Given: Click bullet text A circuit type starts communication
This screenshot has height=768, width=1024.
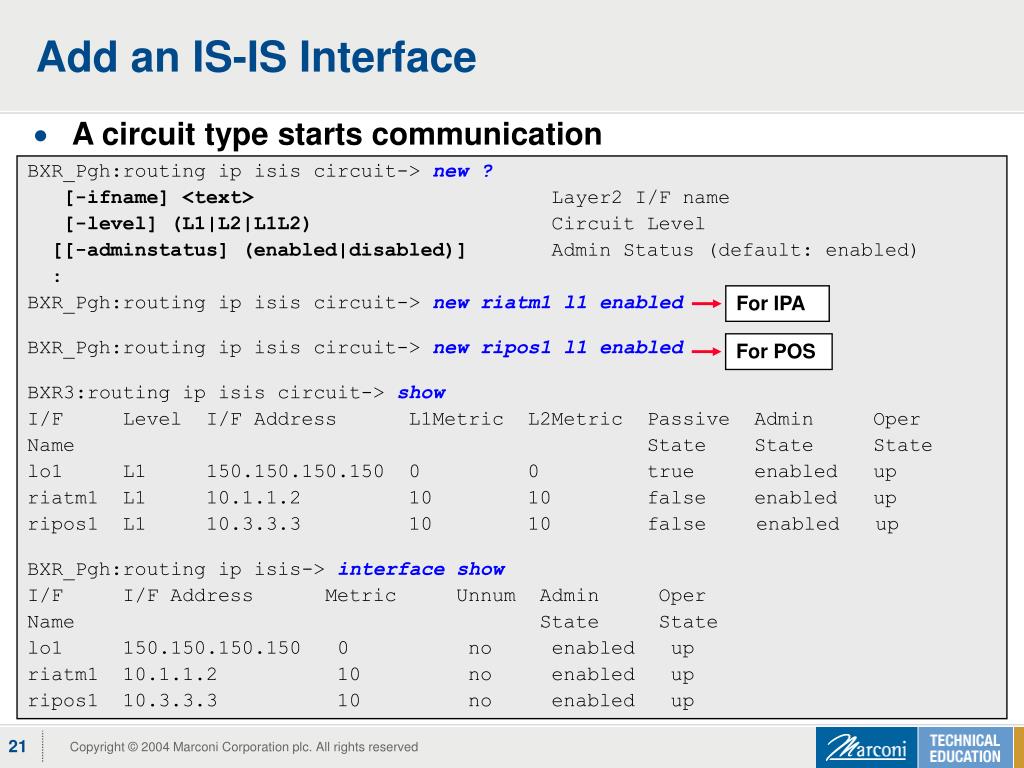Looking at the screenshot, I should (x=337, y=135).
